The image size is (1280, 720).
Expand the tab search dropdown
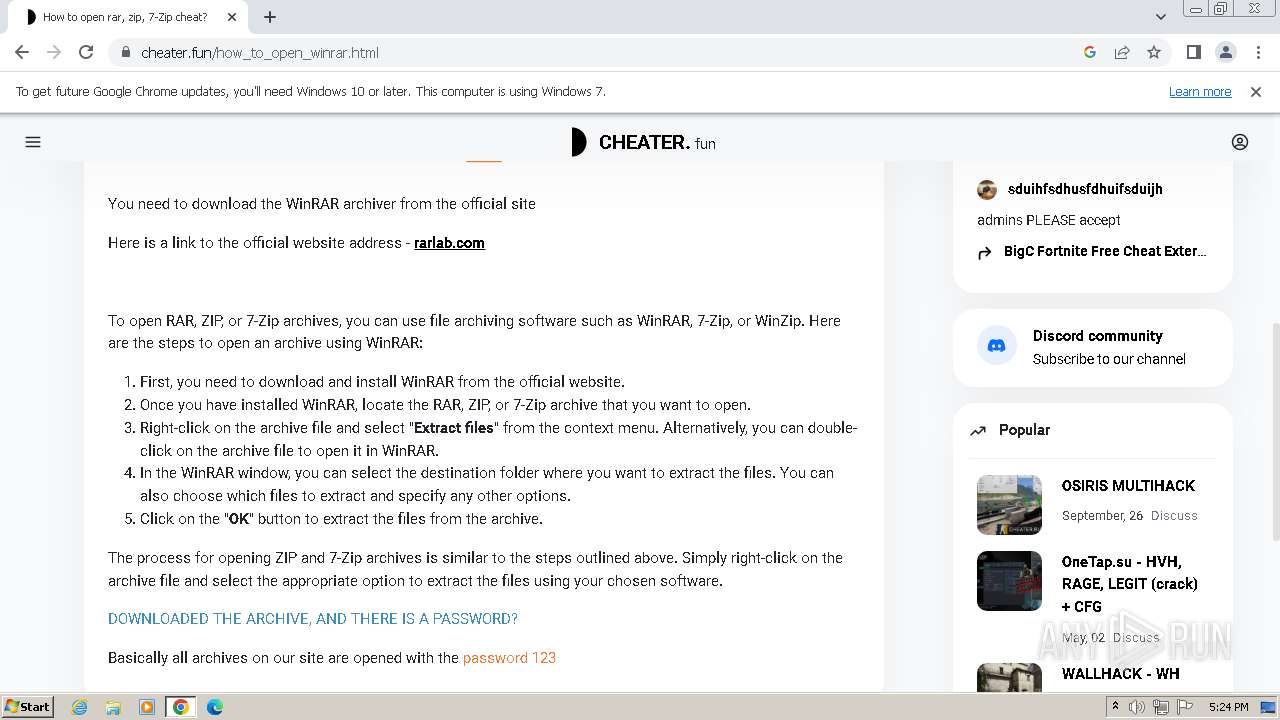coord(1160,17)
